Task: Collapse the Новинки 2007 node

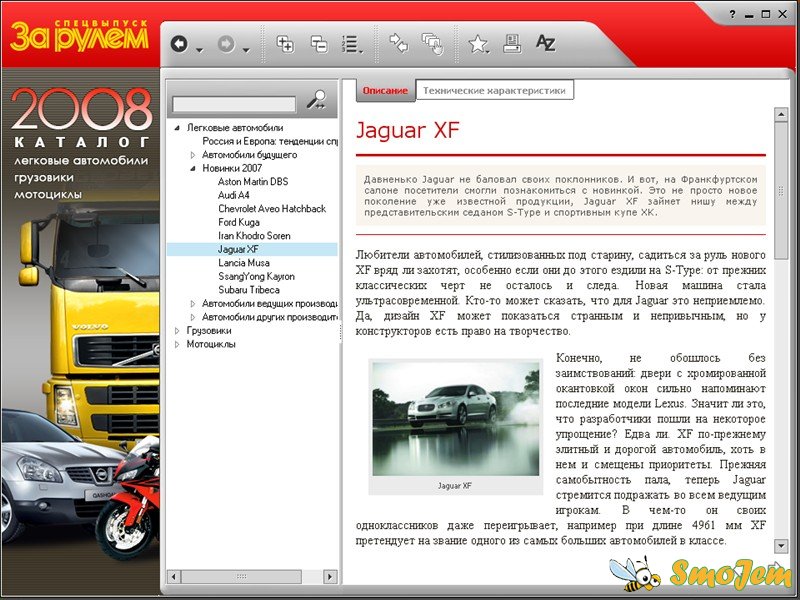Action: coord(193,168)
